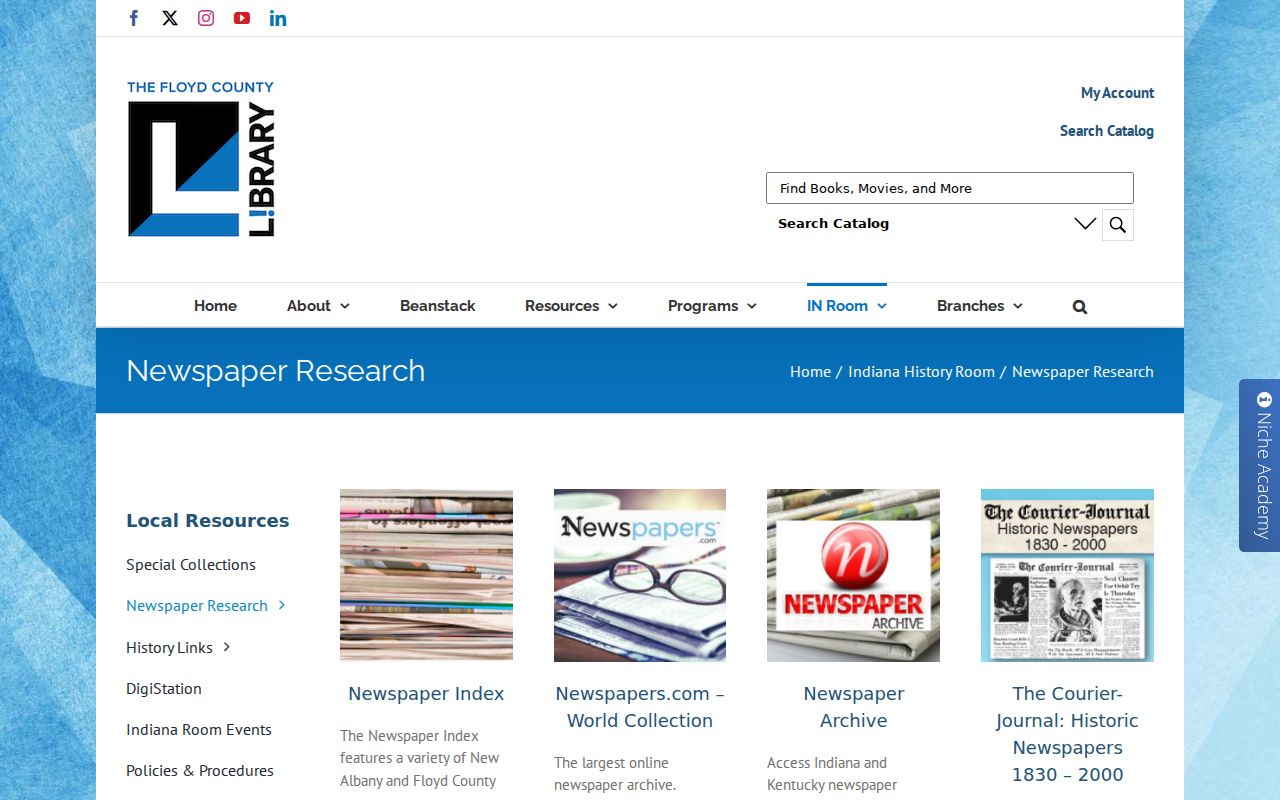The height and width of the screenshot is (800, 1280).
Task: Expand the Resources menu
Action: 571,306
